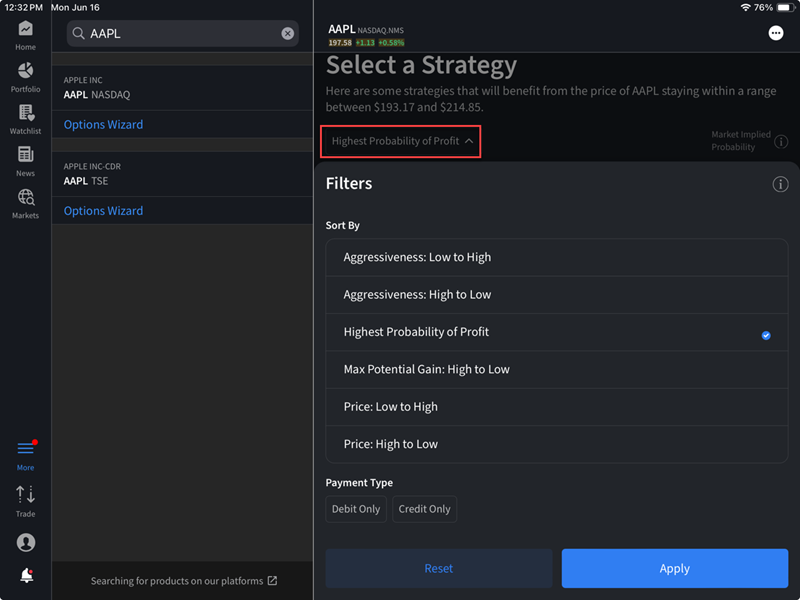
Task: Open the AAPL ellipsis options menu
Action: click(x=776, y=34)
